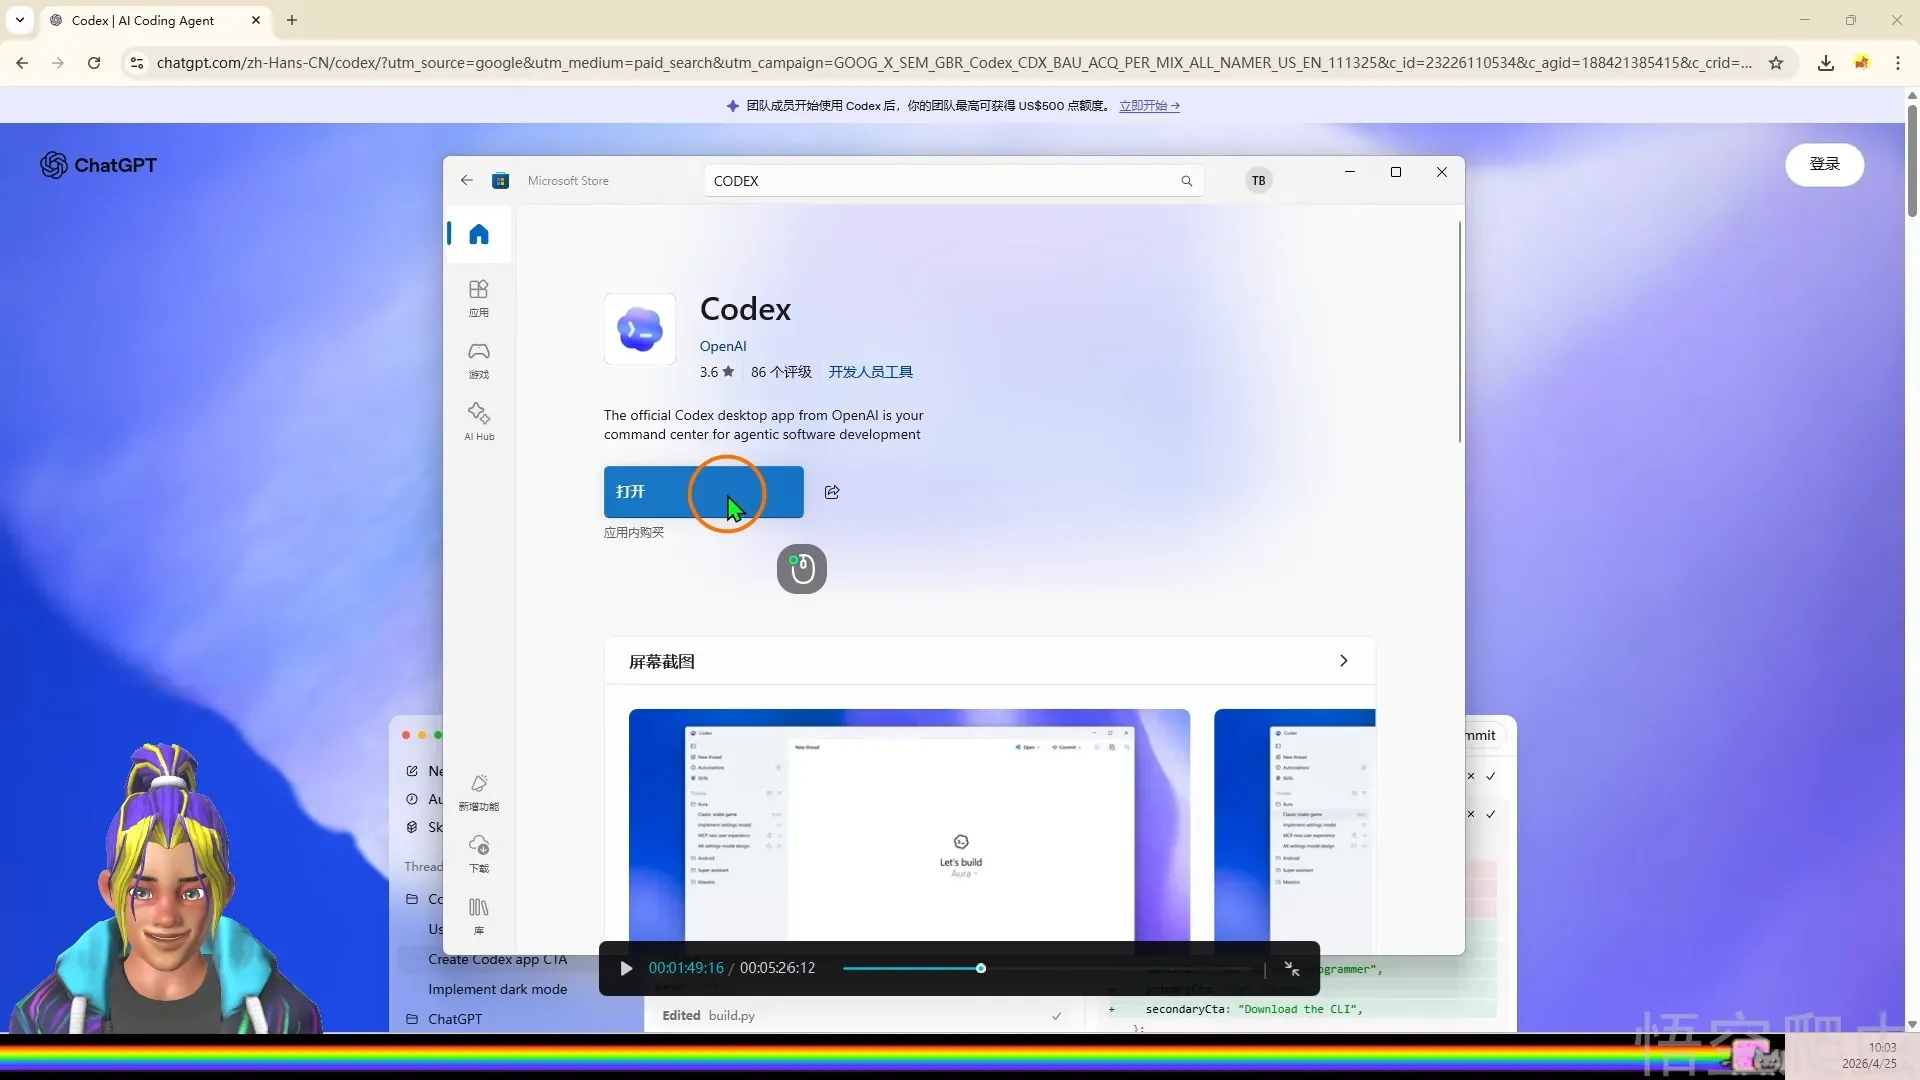Open the Library icon in Store sidebar
The width and height of the screenshot is (1920, 1080).
click(479, 914)
